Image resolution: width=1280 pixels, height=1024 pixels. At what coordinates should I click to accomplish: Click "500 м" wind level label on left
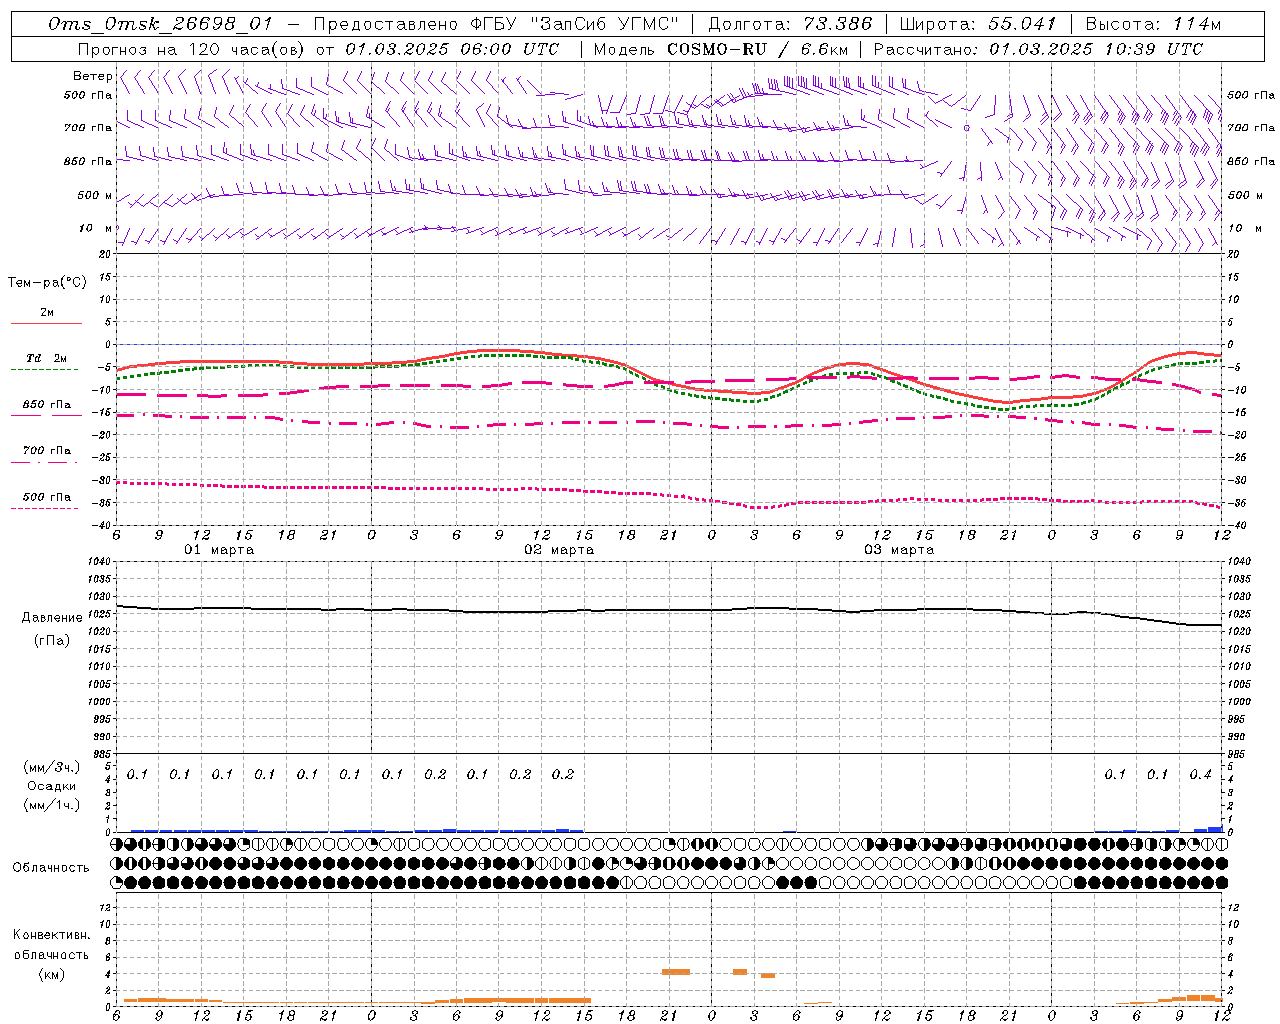95,196
